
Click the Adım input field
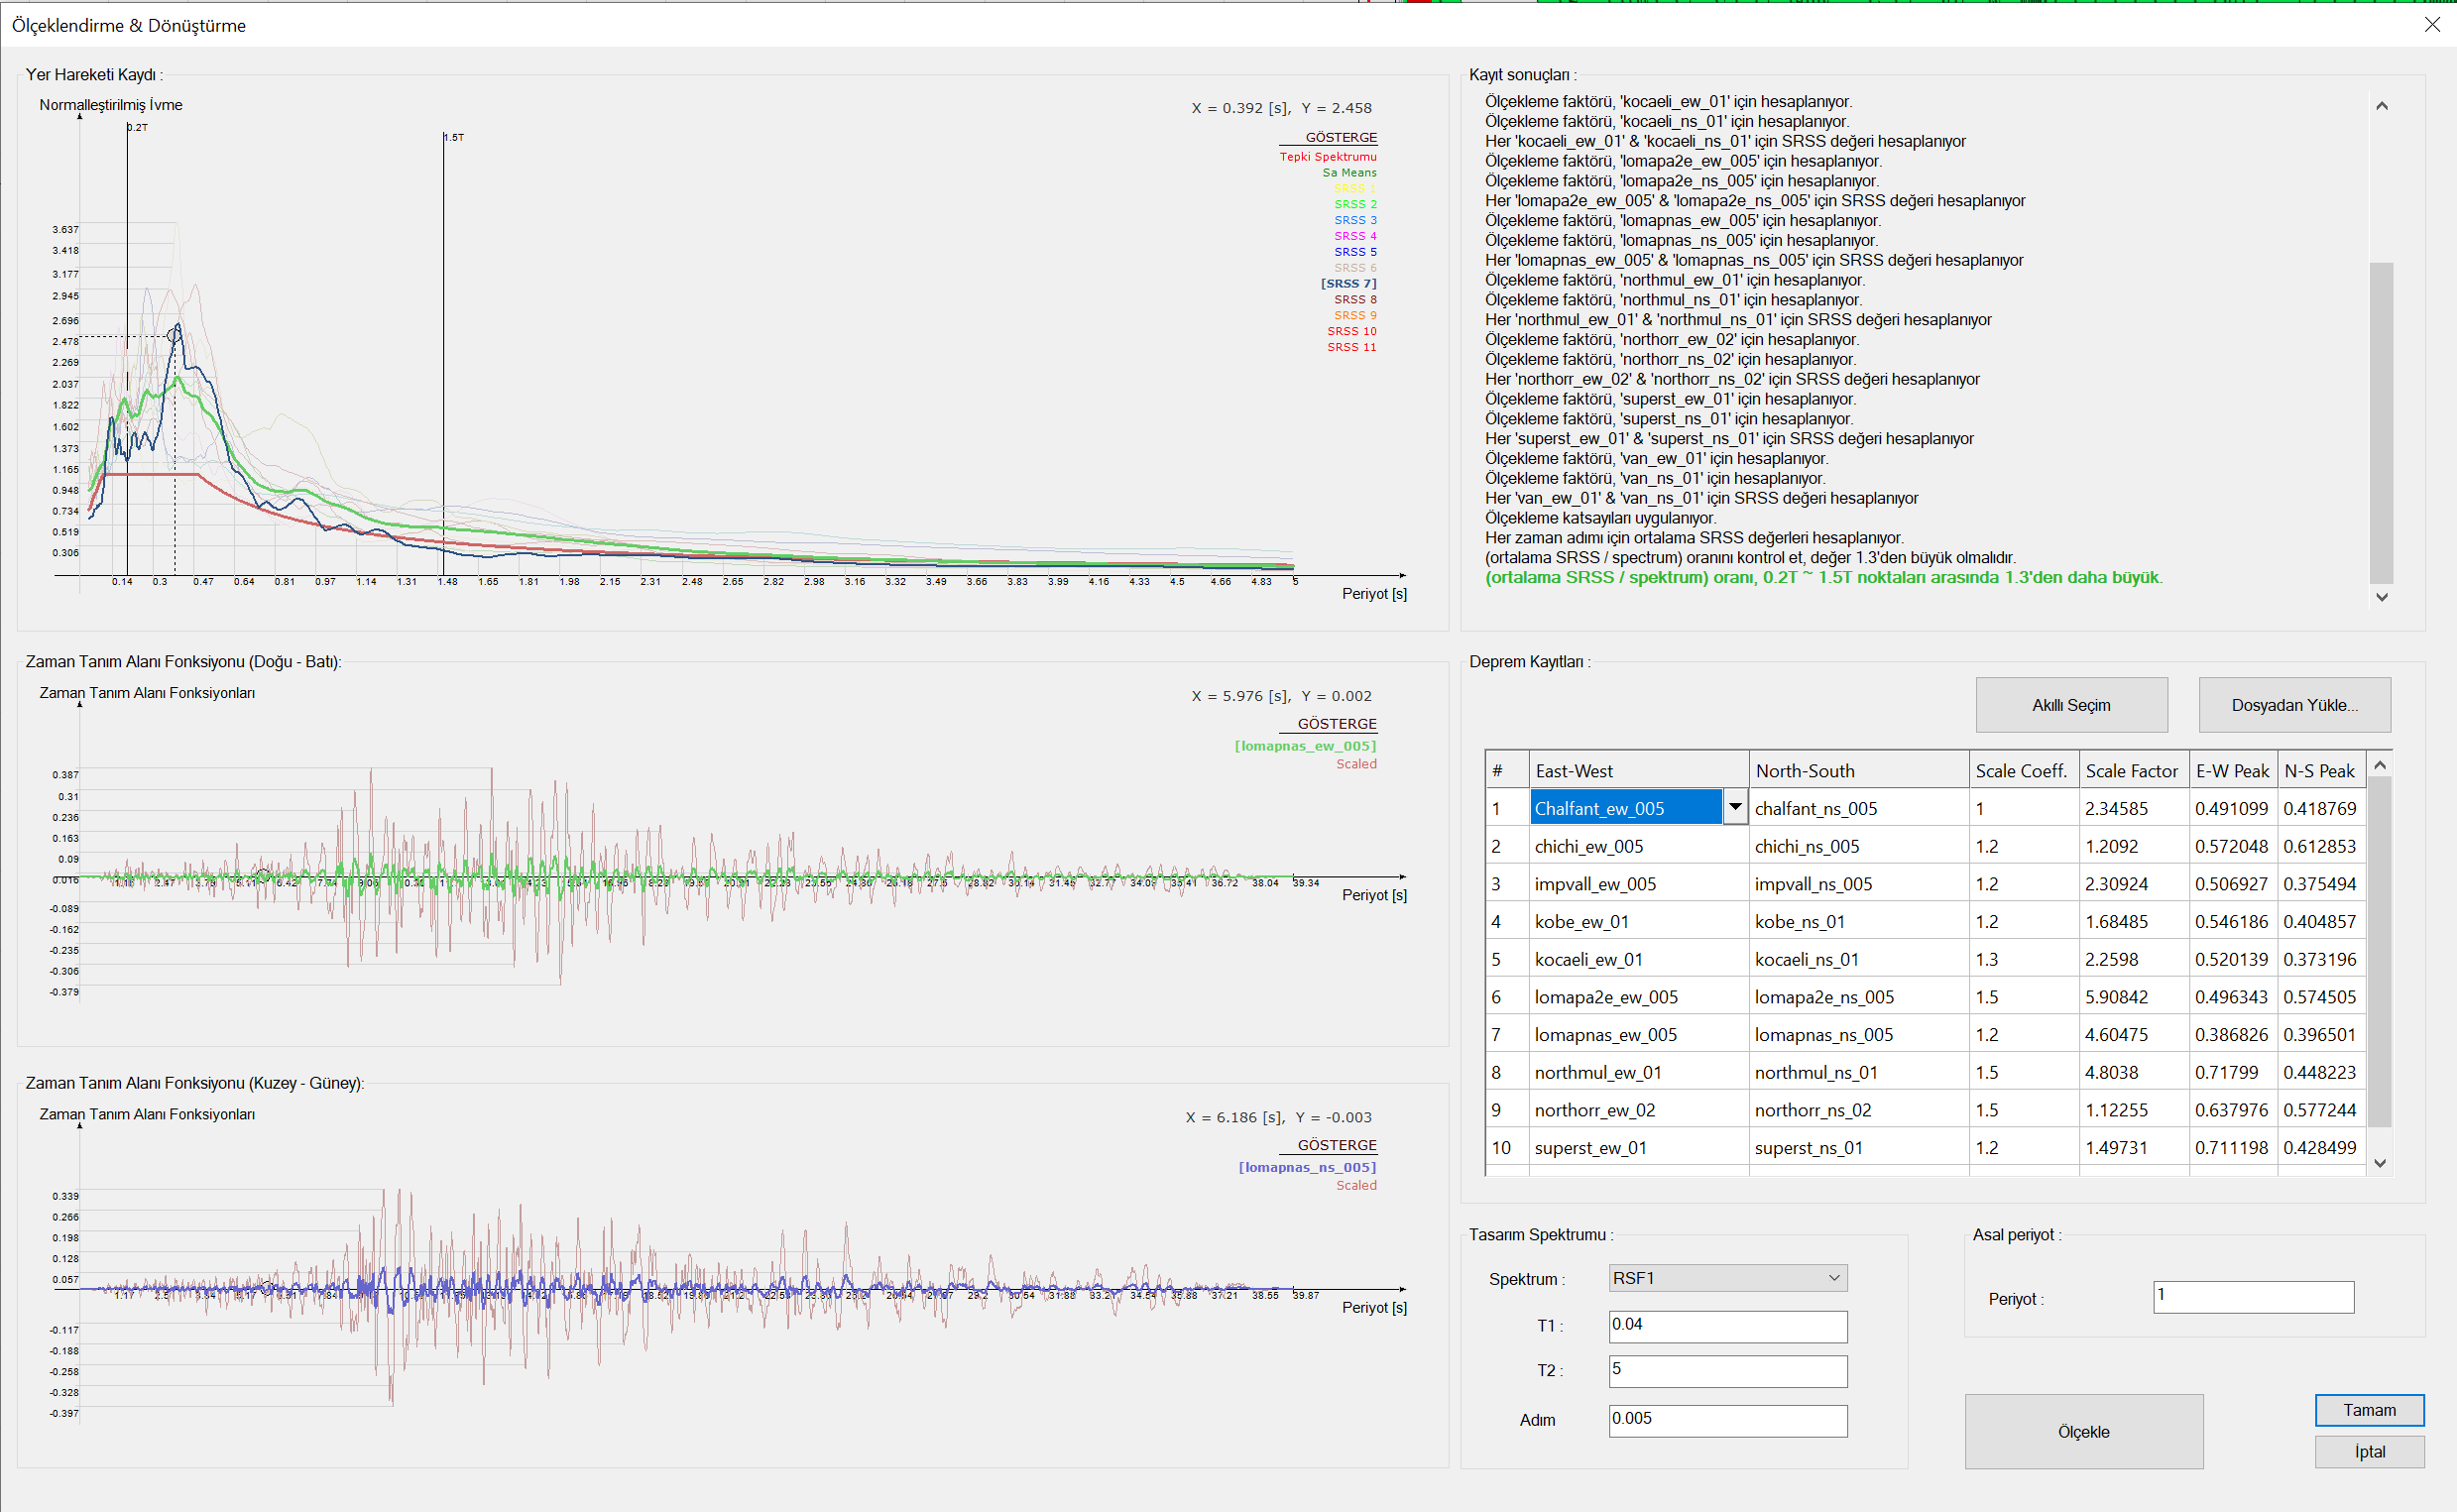pyautogui.click(x=1727, y=1420)
